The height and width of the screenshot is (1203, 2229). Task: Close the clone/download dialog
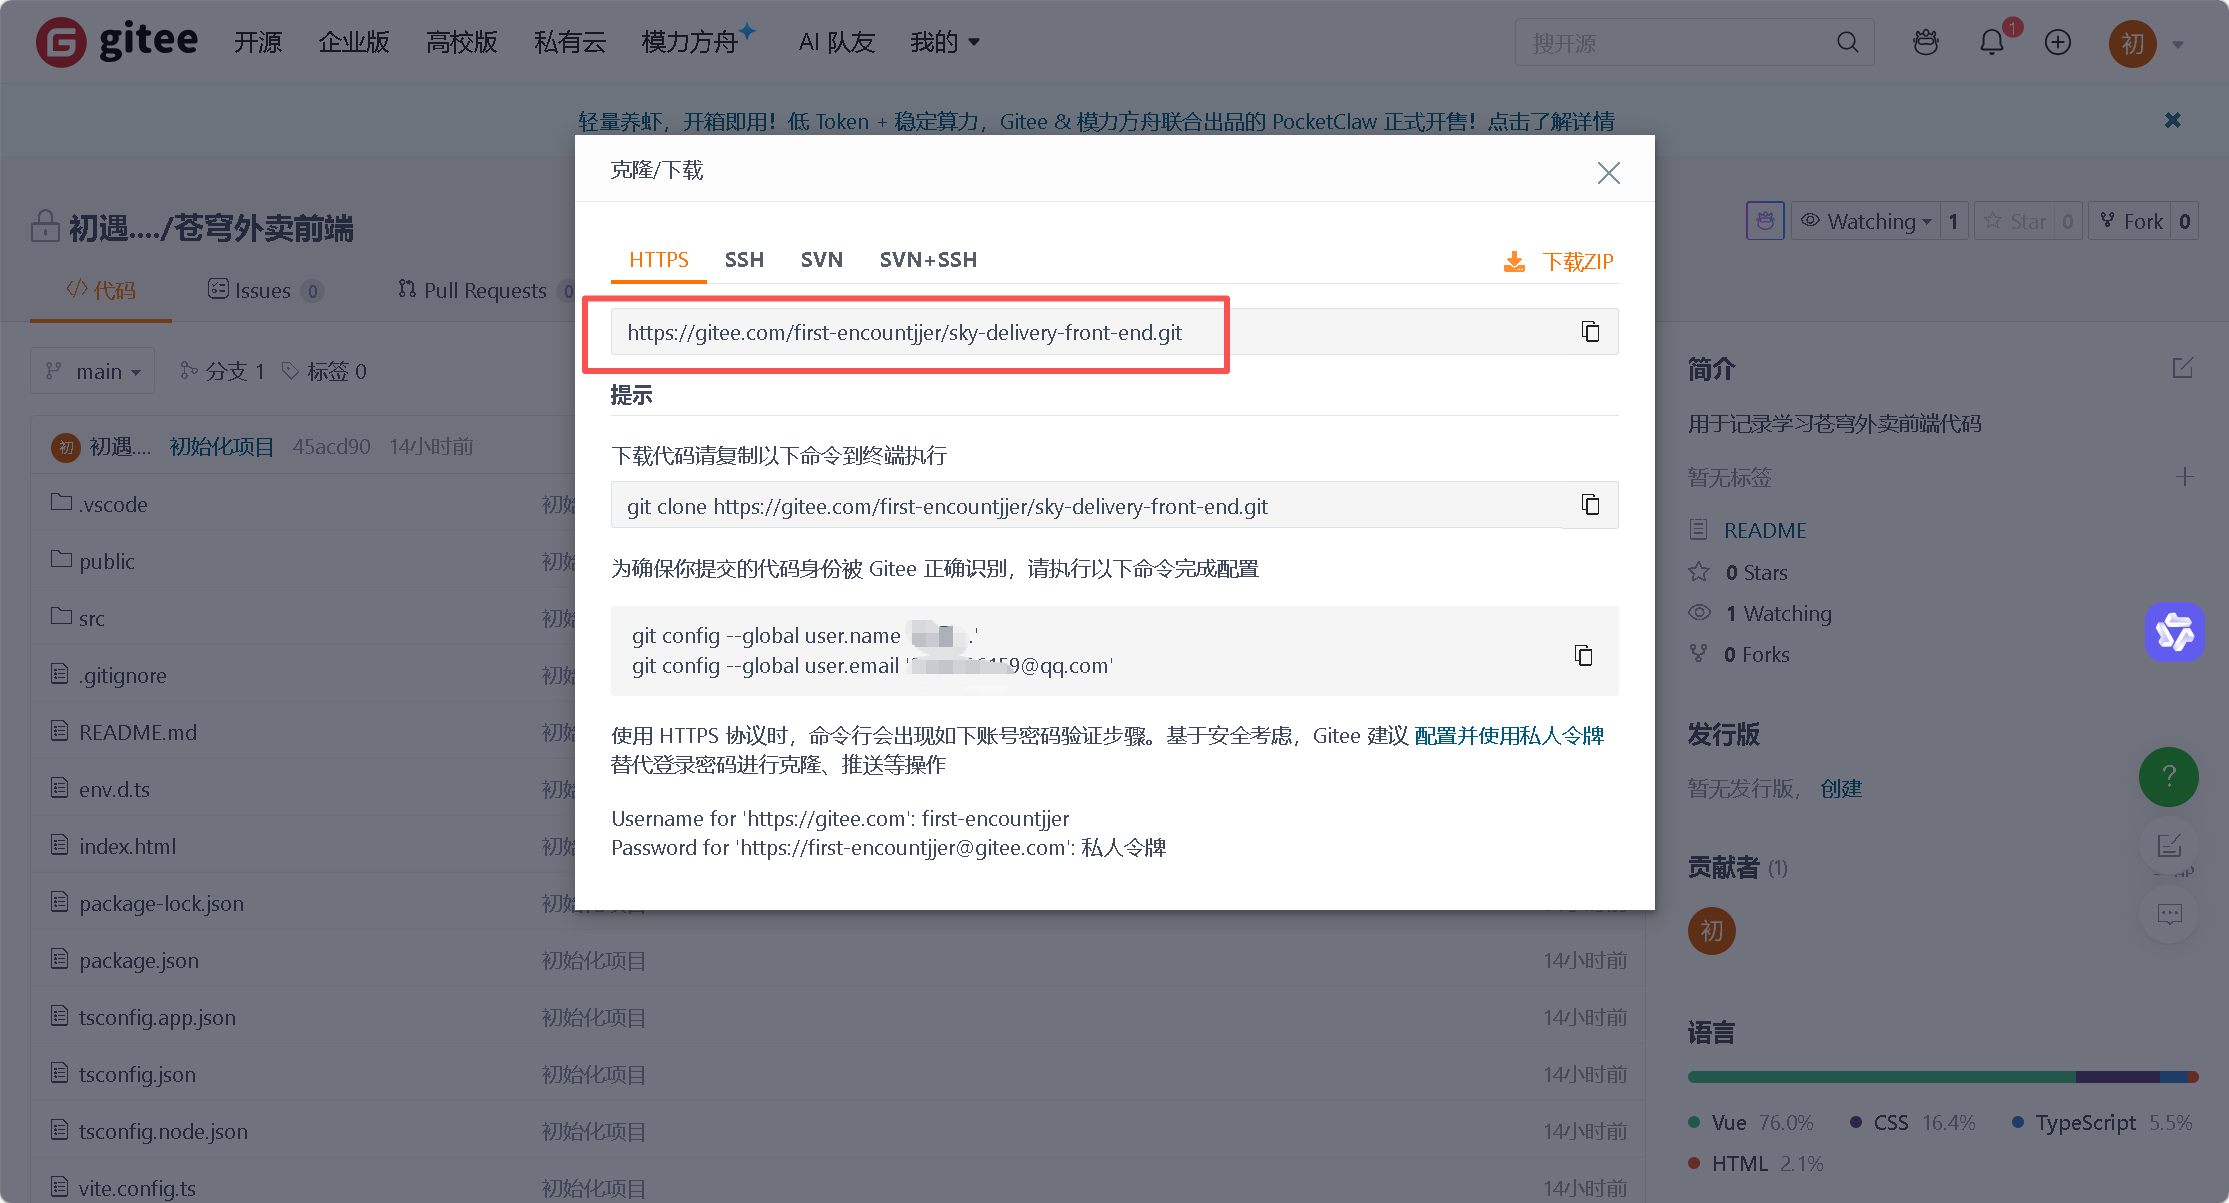[x=1608, y=173]
